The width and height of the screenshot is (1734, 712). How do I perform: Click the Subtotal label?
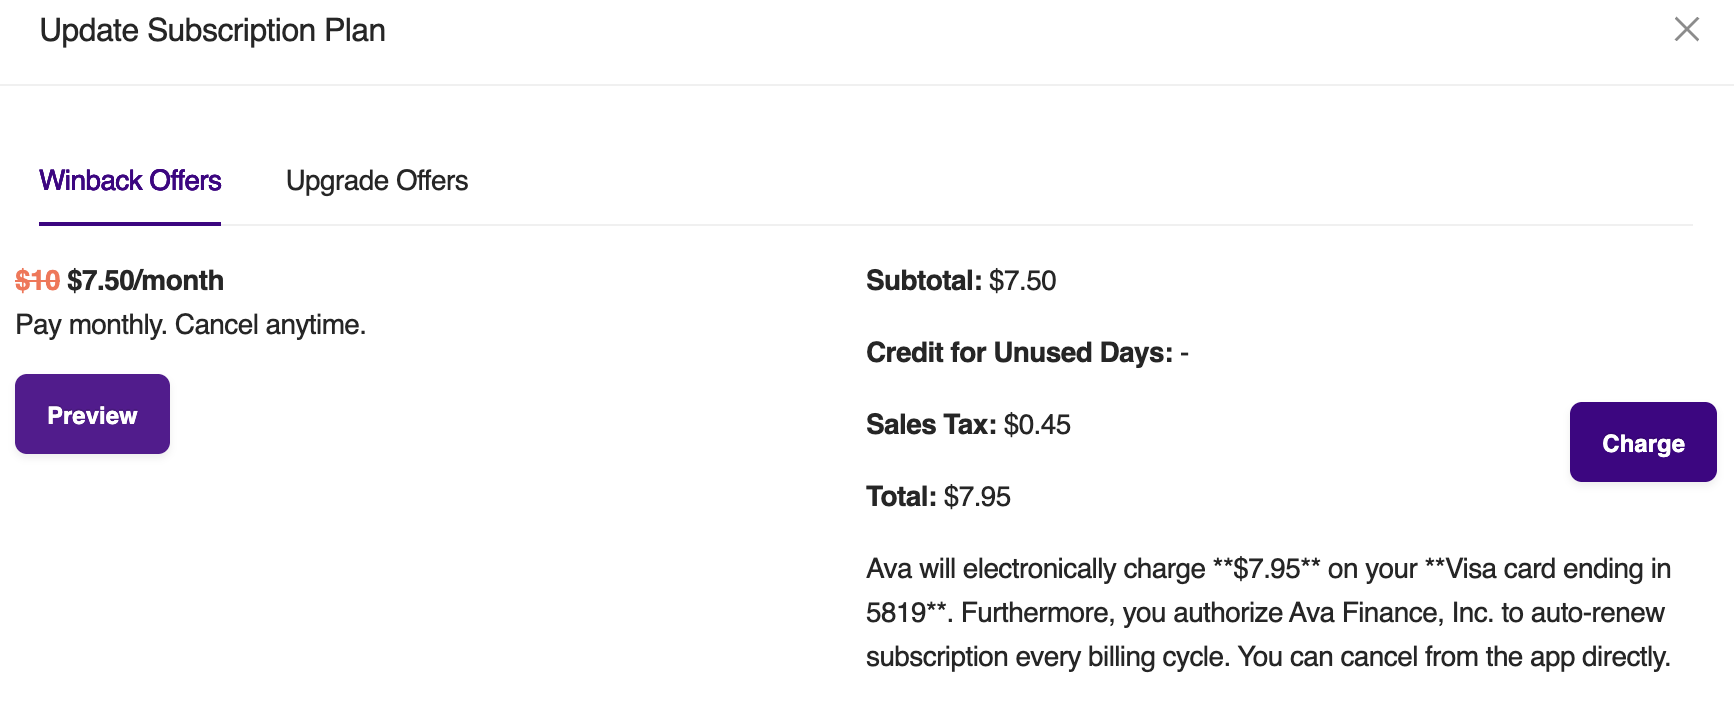point(924,281)
